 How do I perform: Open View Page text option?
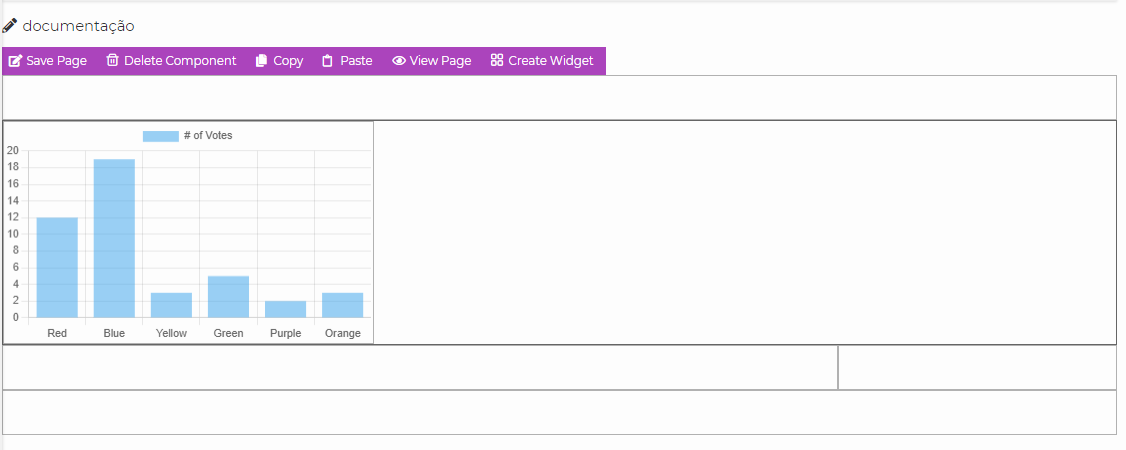coord(440,61)
